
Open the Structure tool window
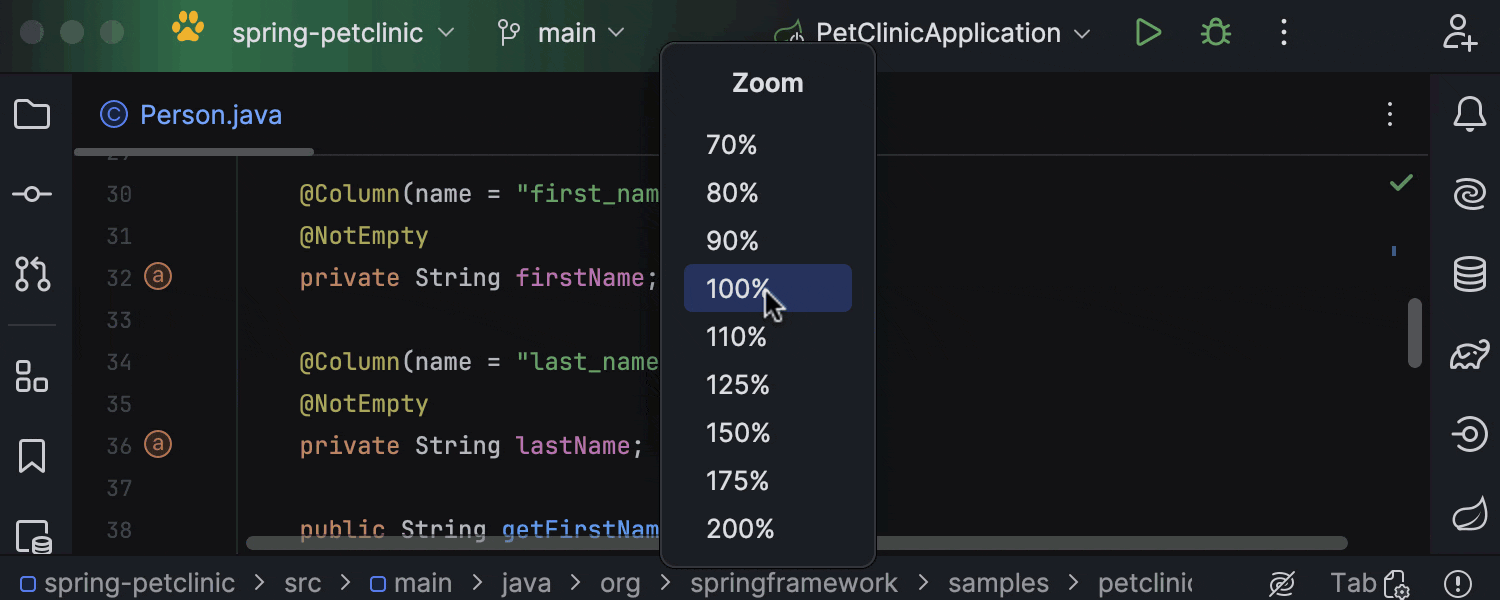click(32, 377)
